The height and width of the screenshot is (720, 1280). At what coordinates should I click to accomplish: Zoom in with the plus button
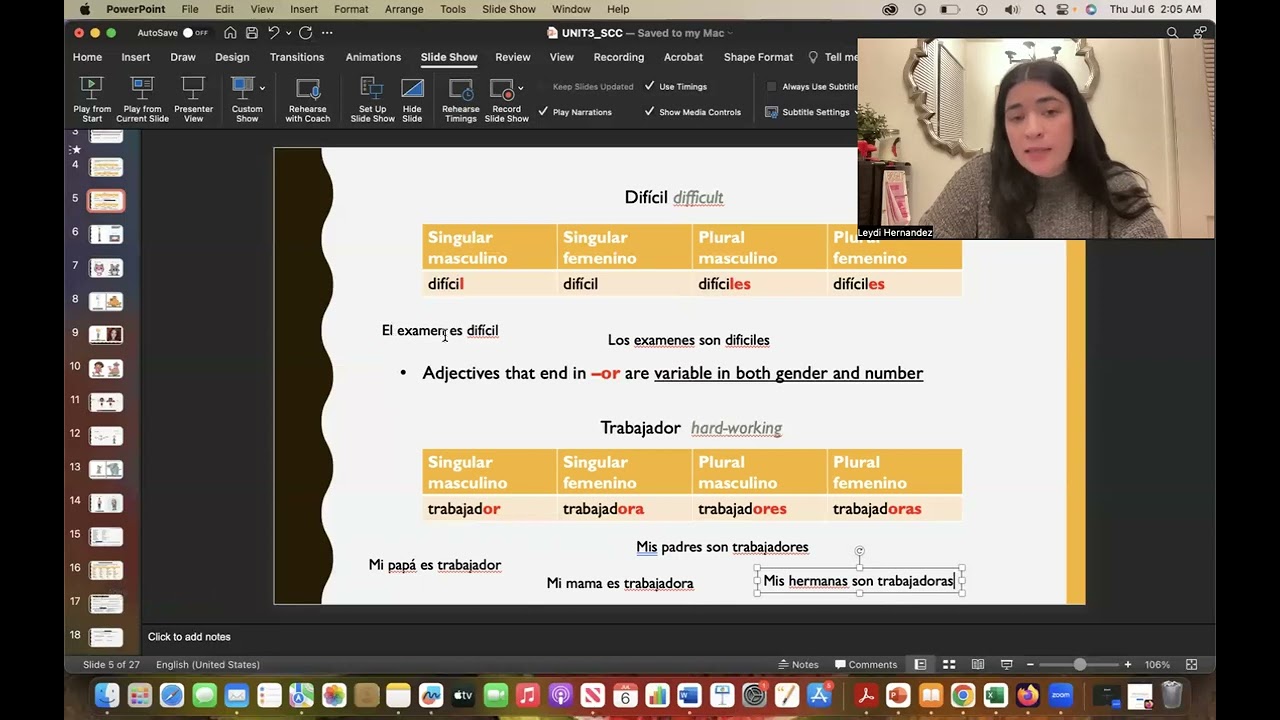pos(1127,664)
